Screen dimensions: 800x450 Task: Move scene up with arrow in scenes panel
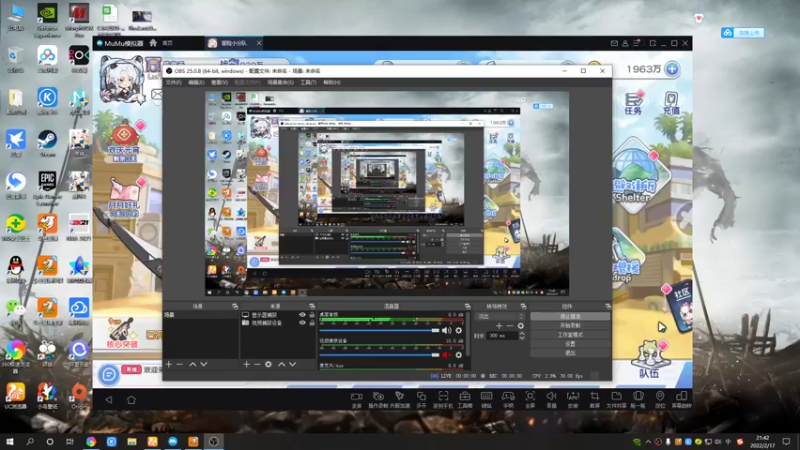point(193,364)
